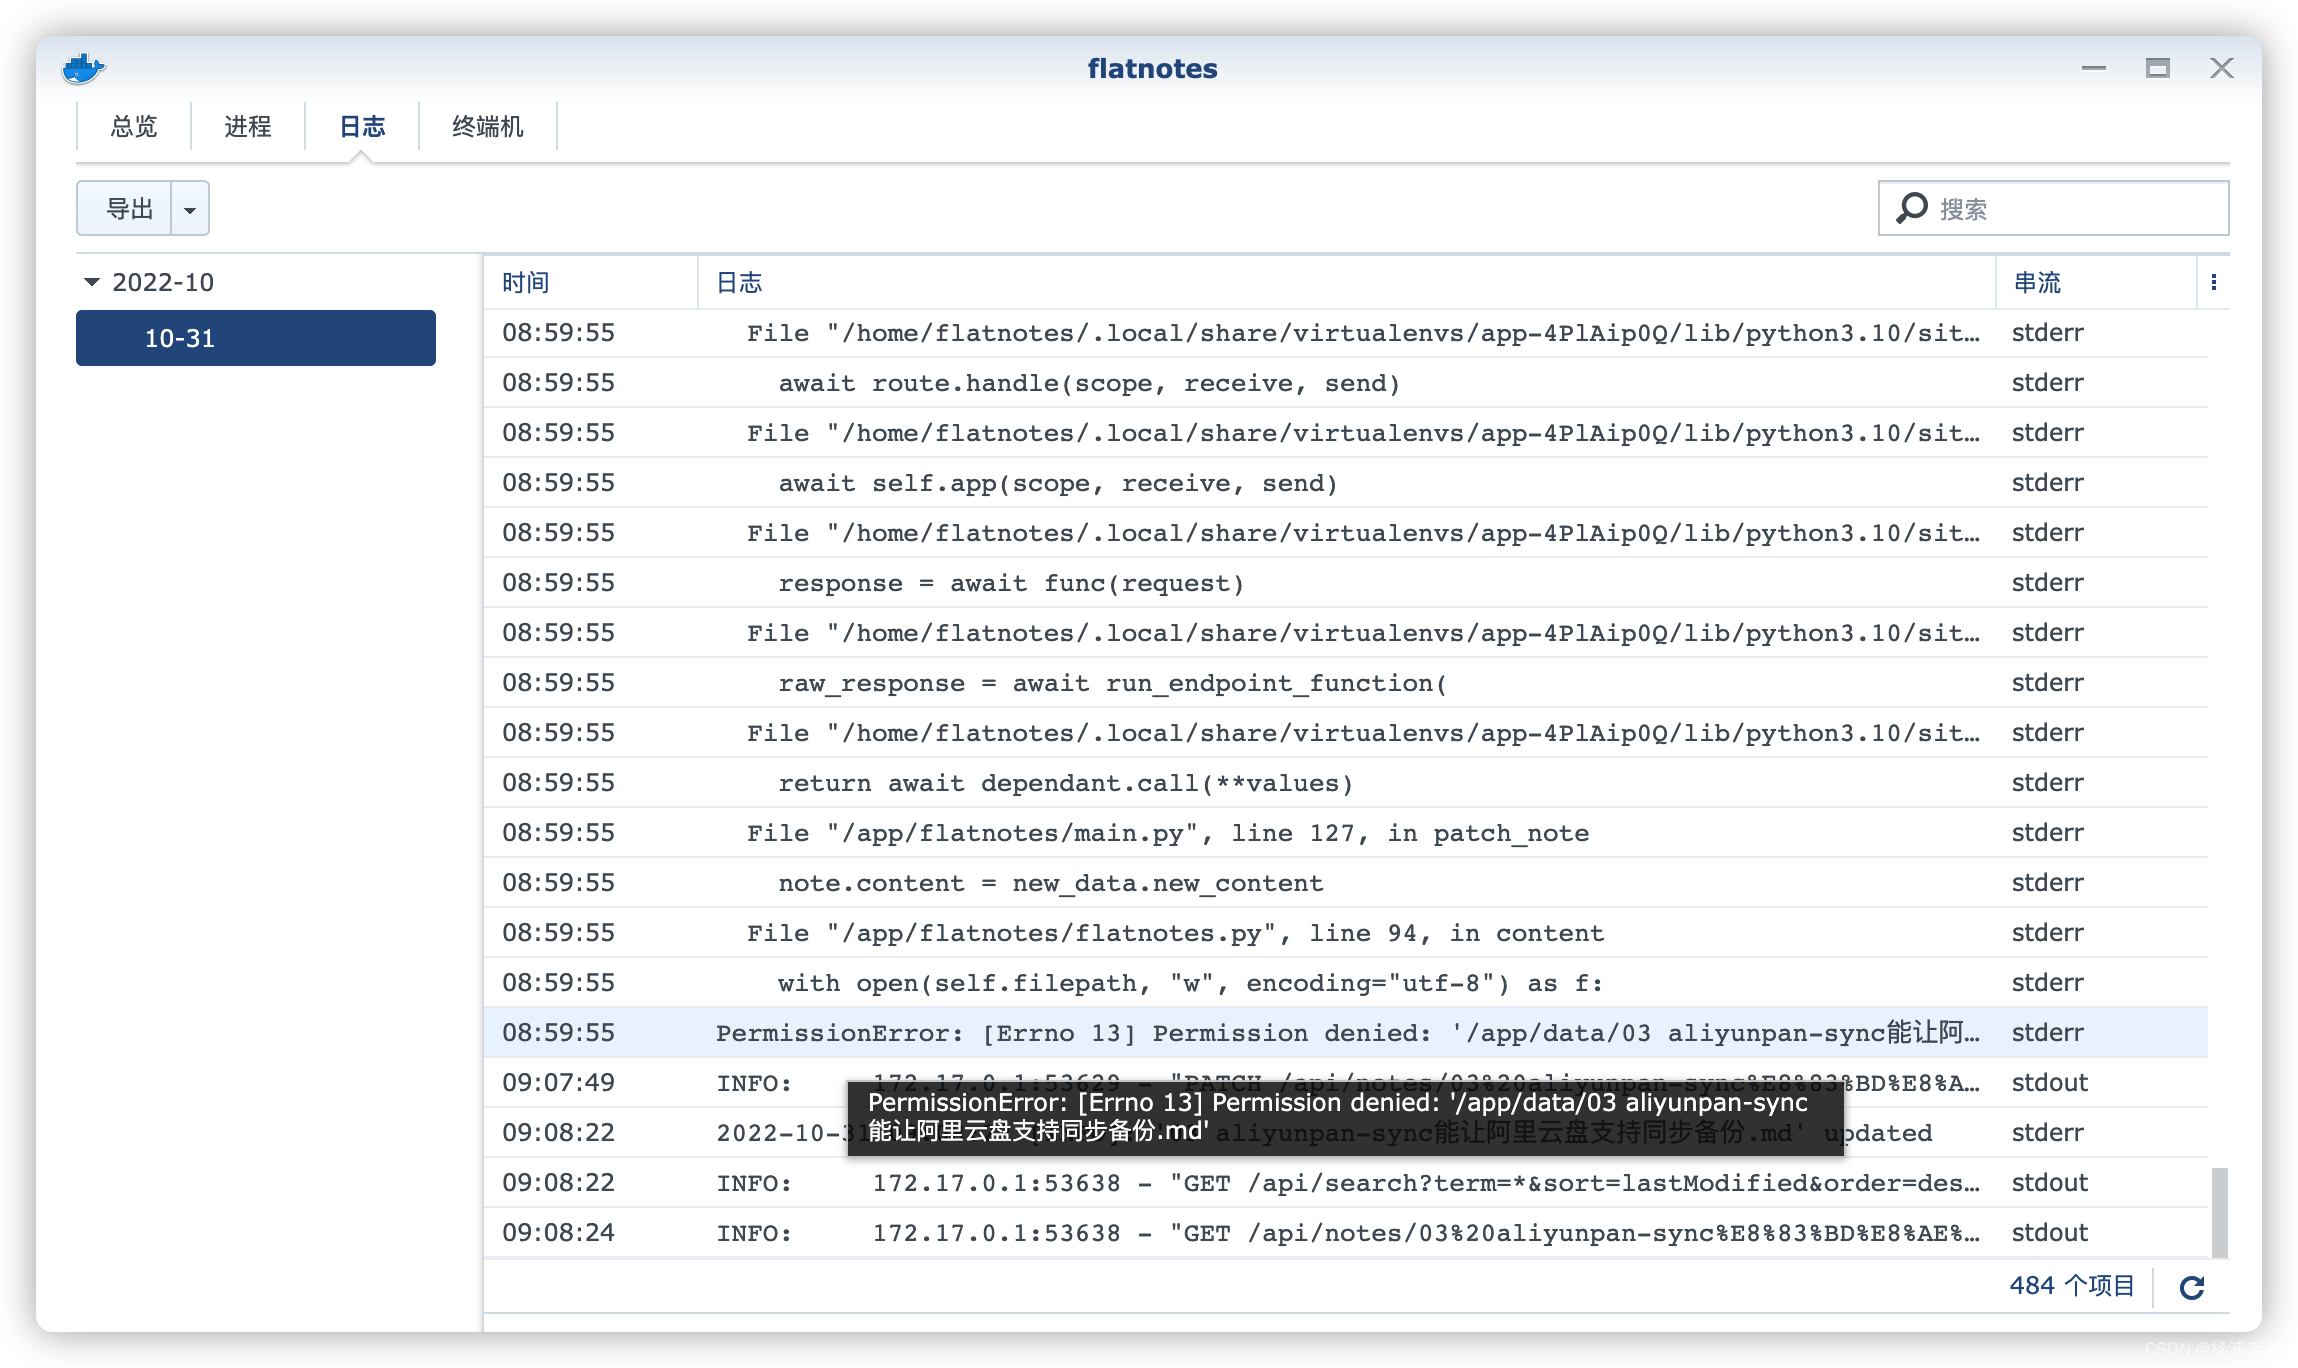Image resolution: width=2298 pixels, height=1368 pixels.
Task: Click the refresh icon next to item count
Action: (x=2192, y=1287)
